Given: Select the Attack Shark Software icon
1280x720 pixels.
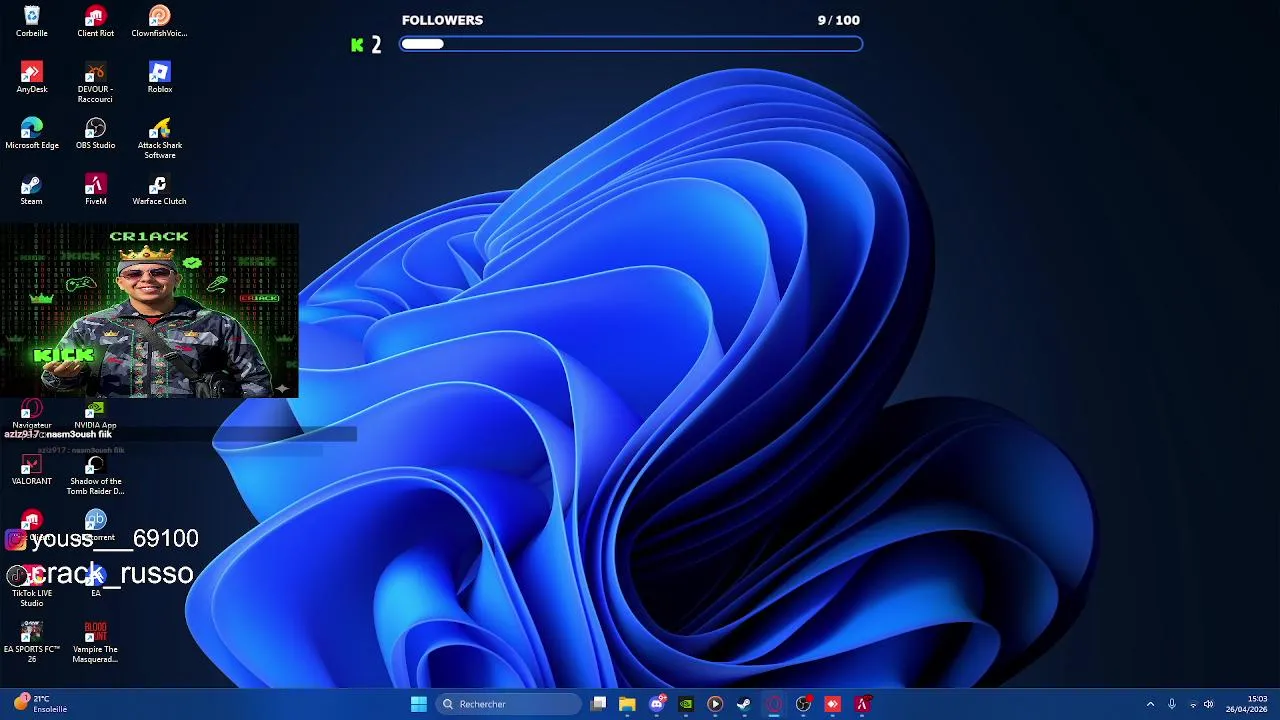Looking at the screenshot, I should pyautogui.click(x=159, y=138).
